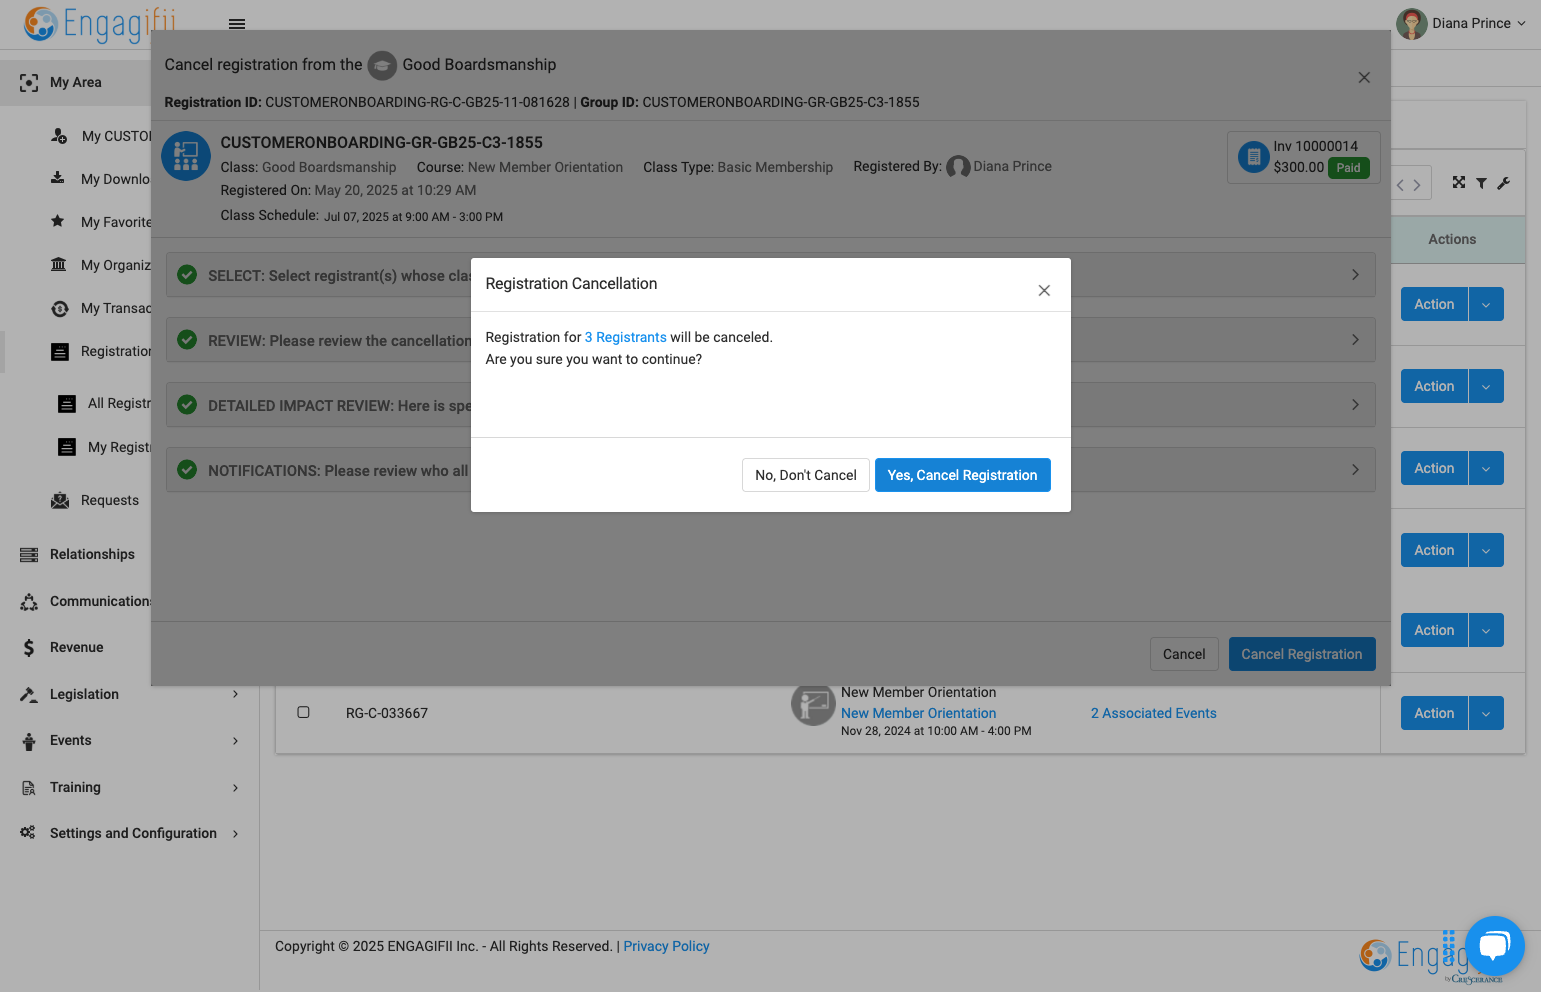
Task: Close the Cancel registration panel
Action: pos(1364,77)
